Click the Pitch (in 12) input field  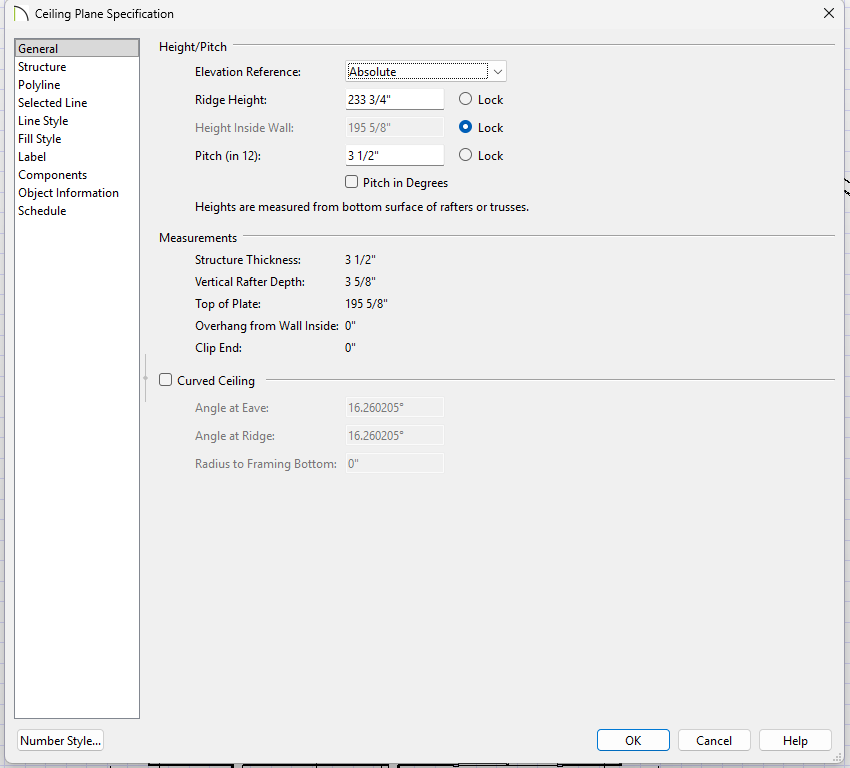(x=395, y=156)
